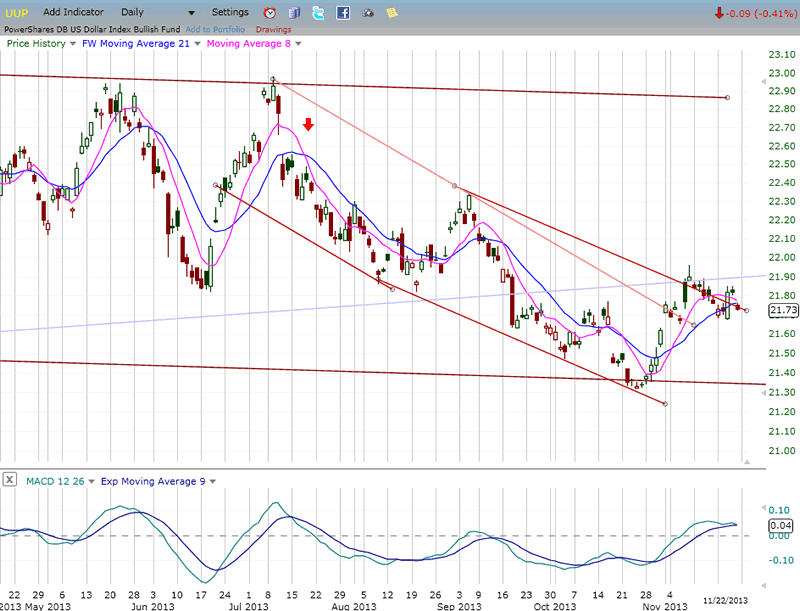Click the UUP ticker symbol field
The image size is (800, 611).
click(x=18, y=13)
